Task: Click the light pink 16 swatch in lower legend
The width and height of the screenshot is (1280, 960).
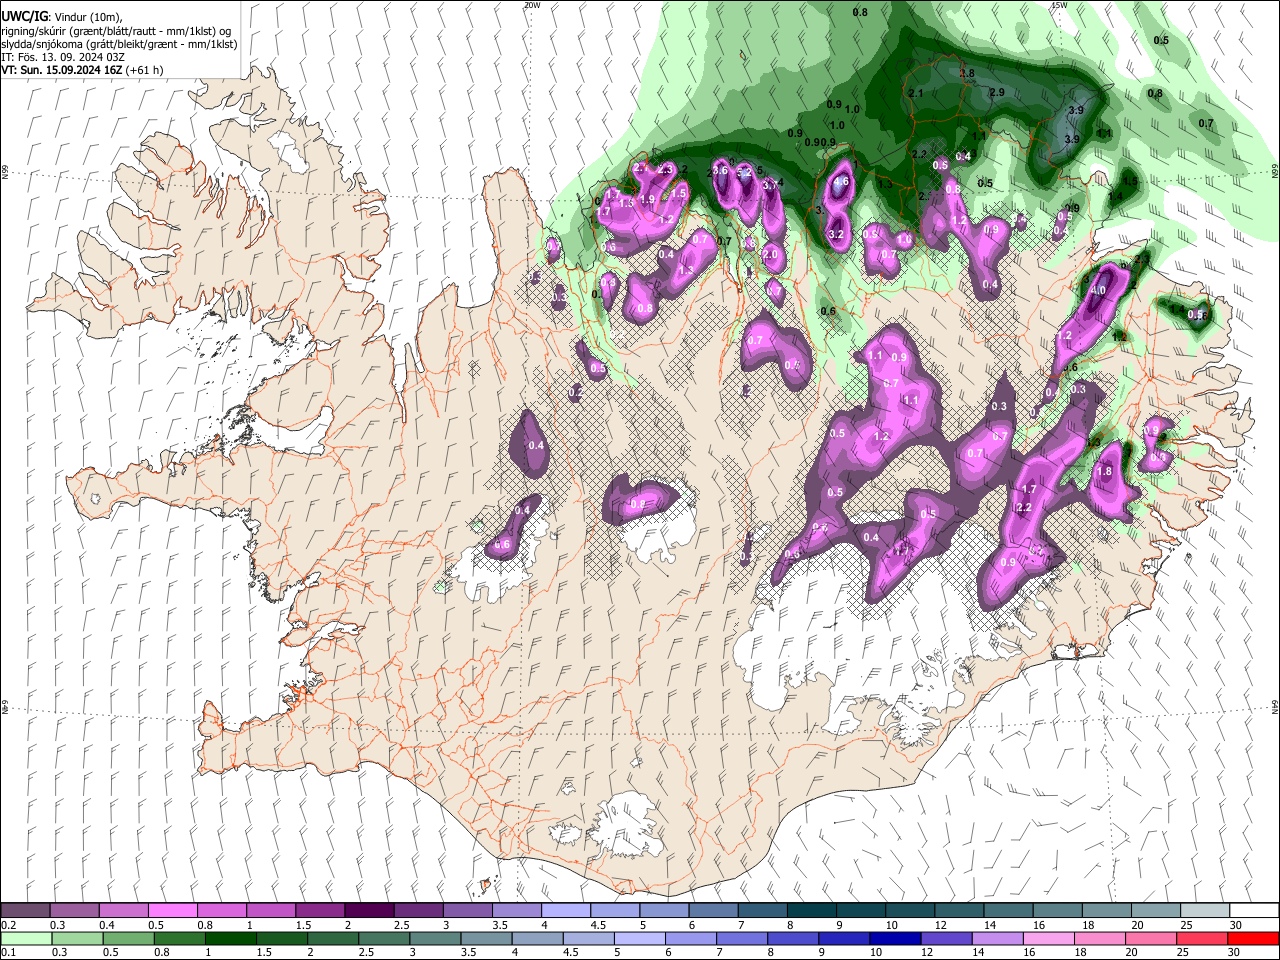Action: [x=1048, y=938]
